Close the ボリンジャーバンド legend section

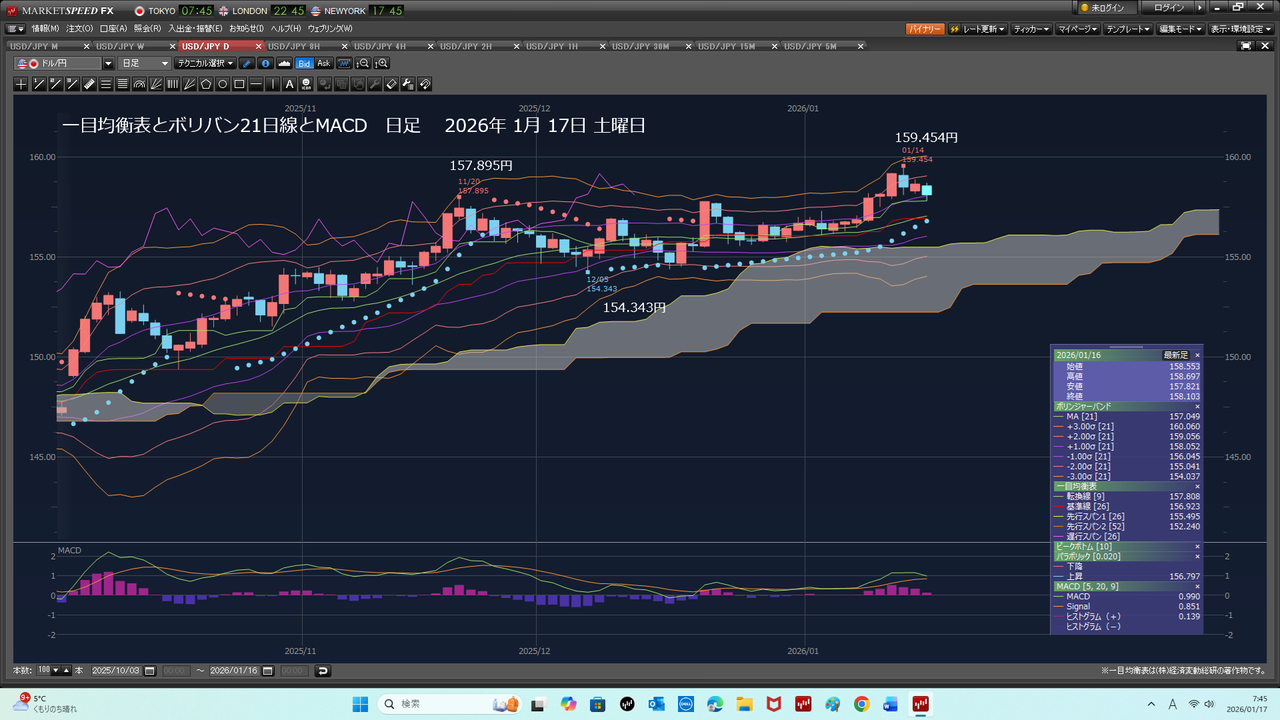[x=1197, y=407]
